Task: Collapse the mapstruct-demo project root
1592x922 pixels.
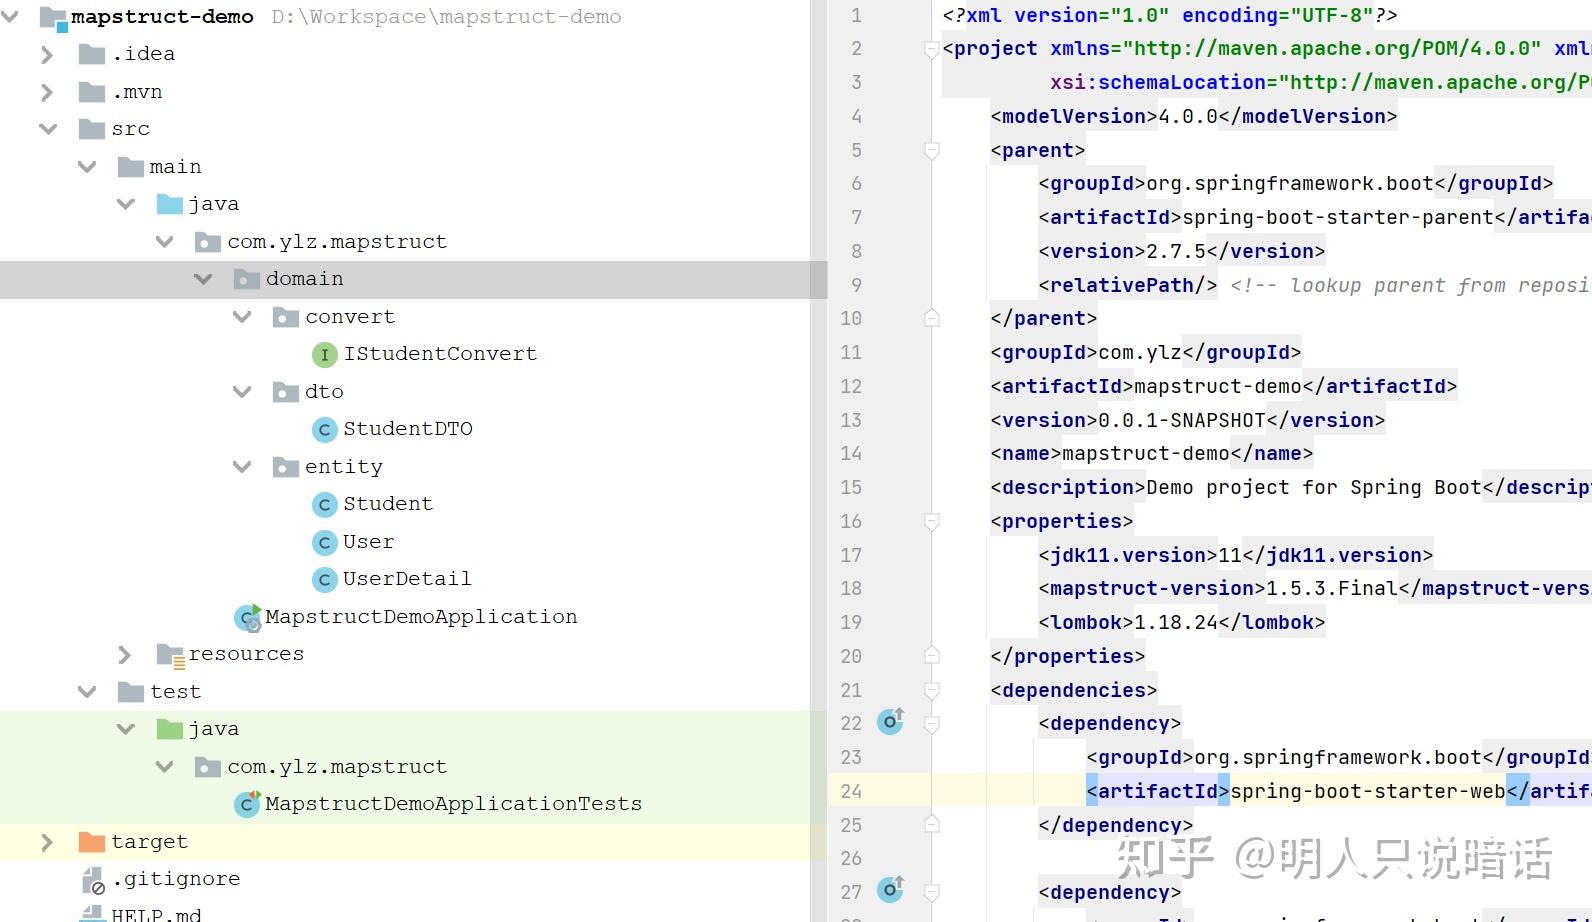Action: pyautogui.click(x=11, y=17)
